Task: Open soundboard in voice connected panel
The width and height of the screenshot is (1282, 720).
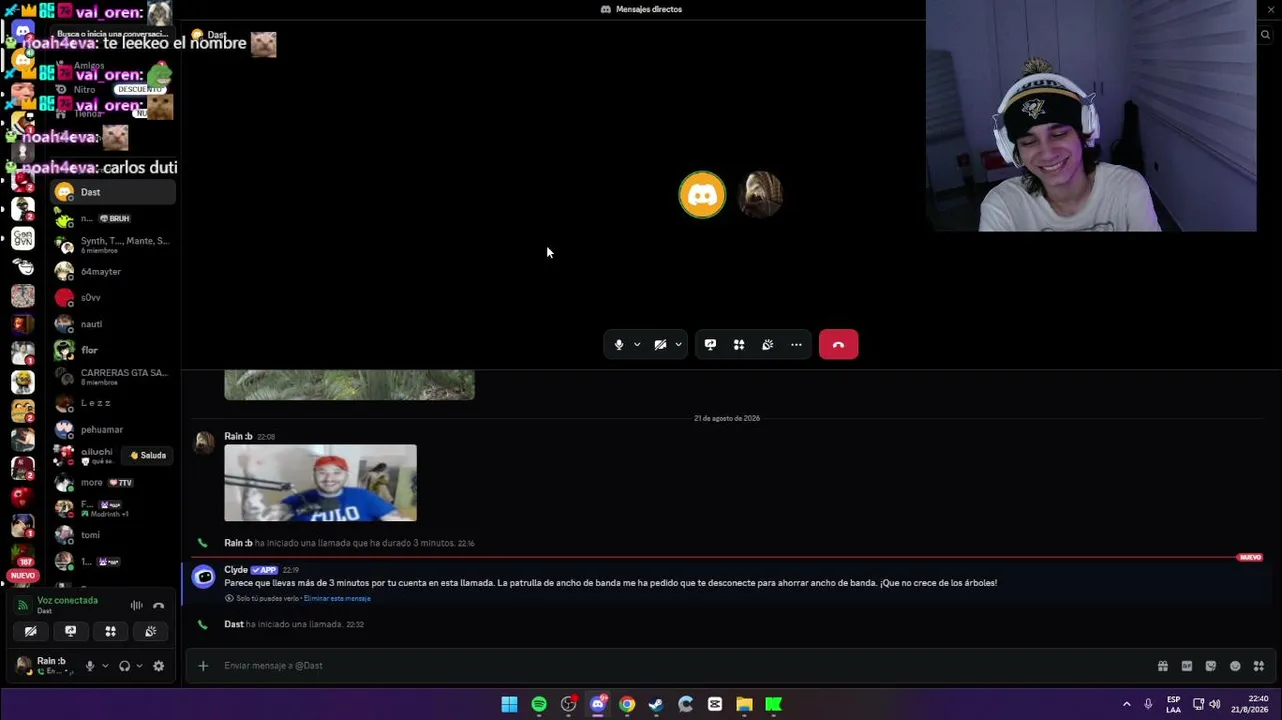Action: point(150,631)
